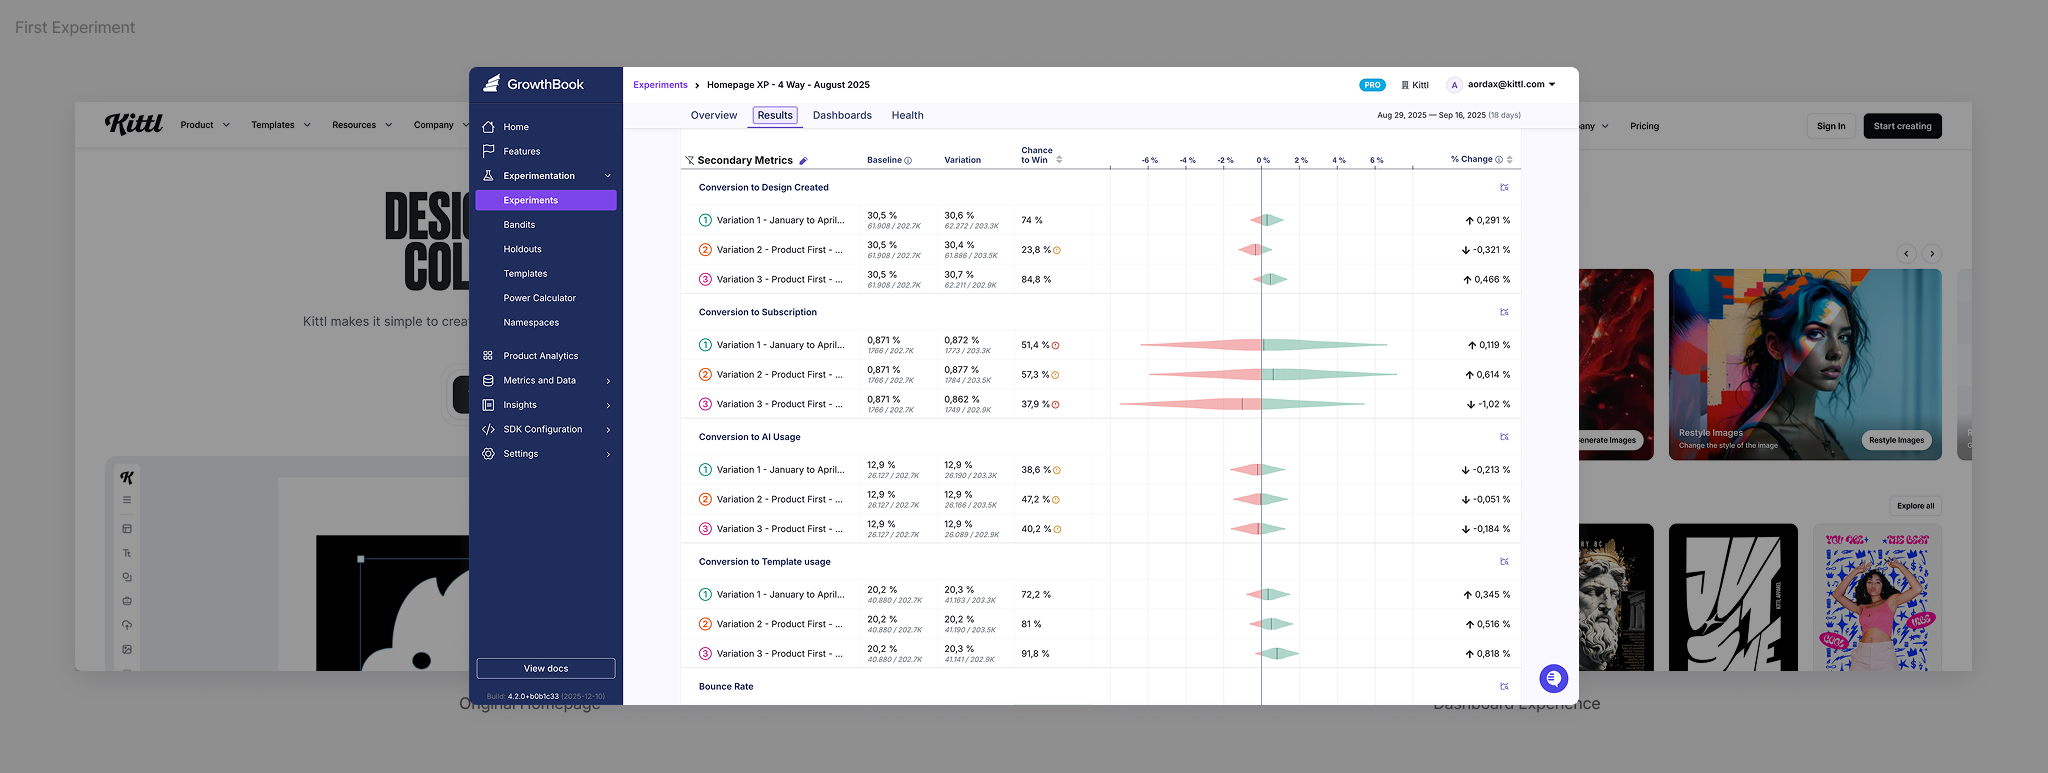
Task: Click user avatar A in header
Action: point(1454,85)
